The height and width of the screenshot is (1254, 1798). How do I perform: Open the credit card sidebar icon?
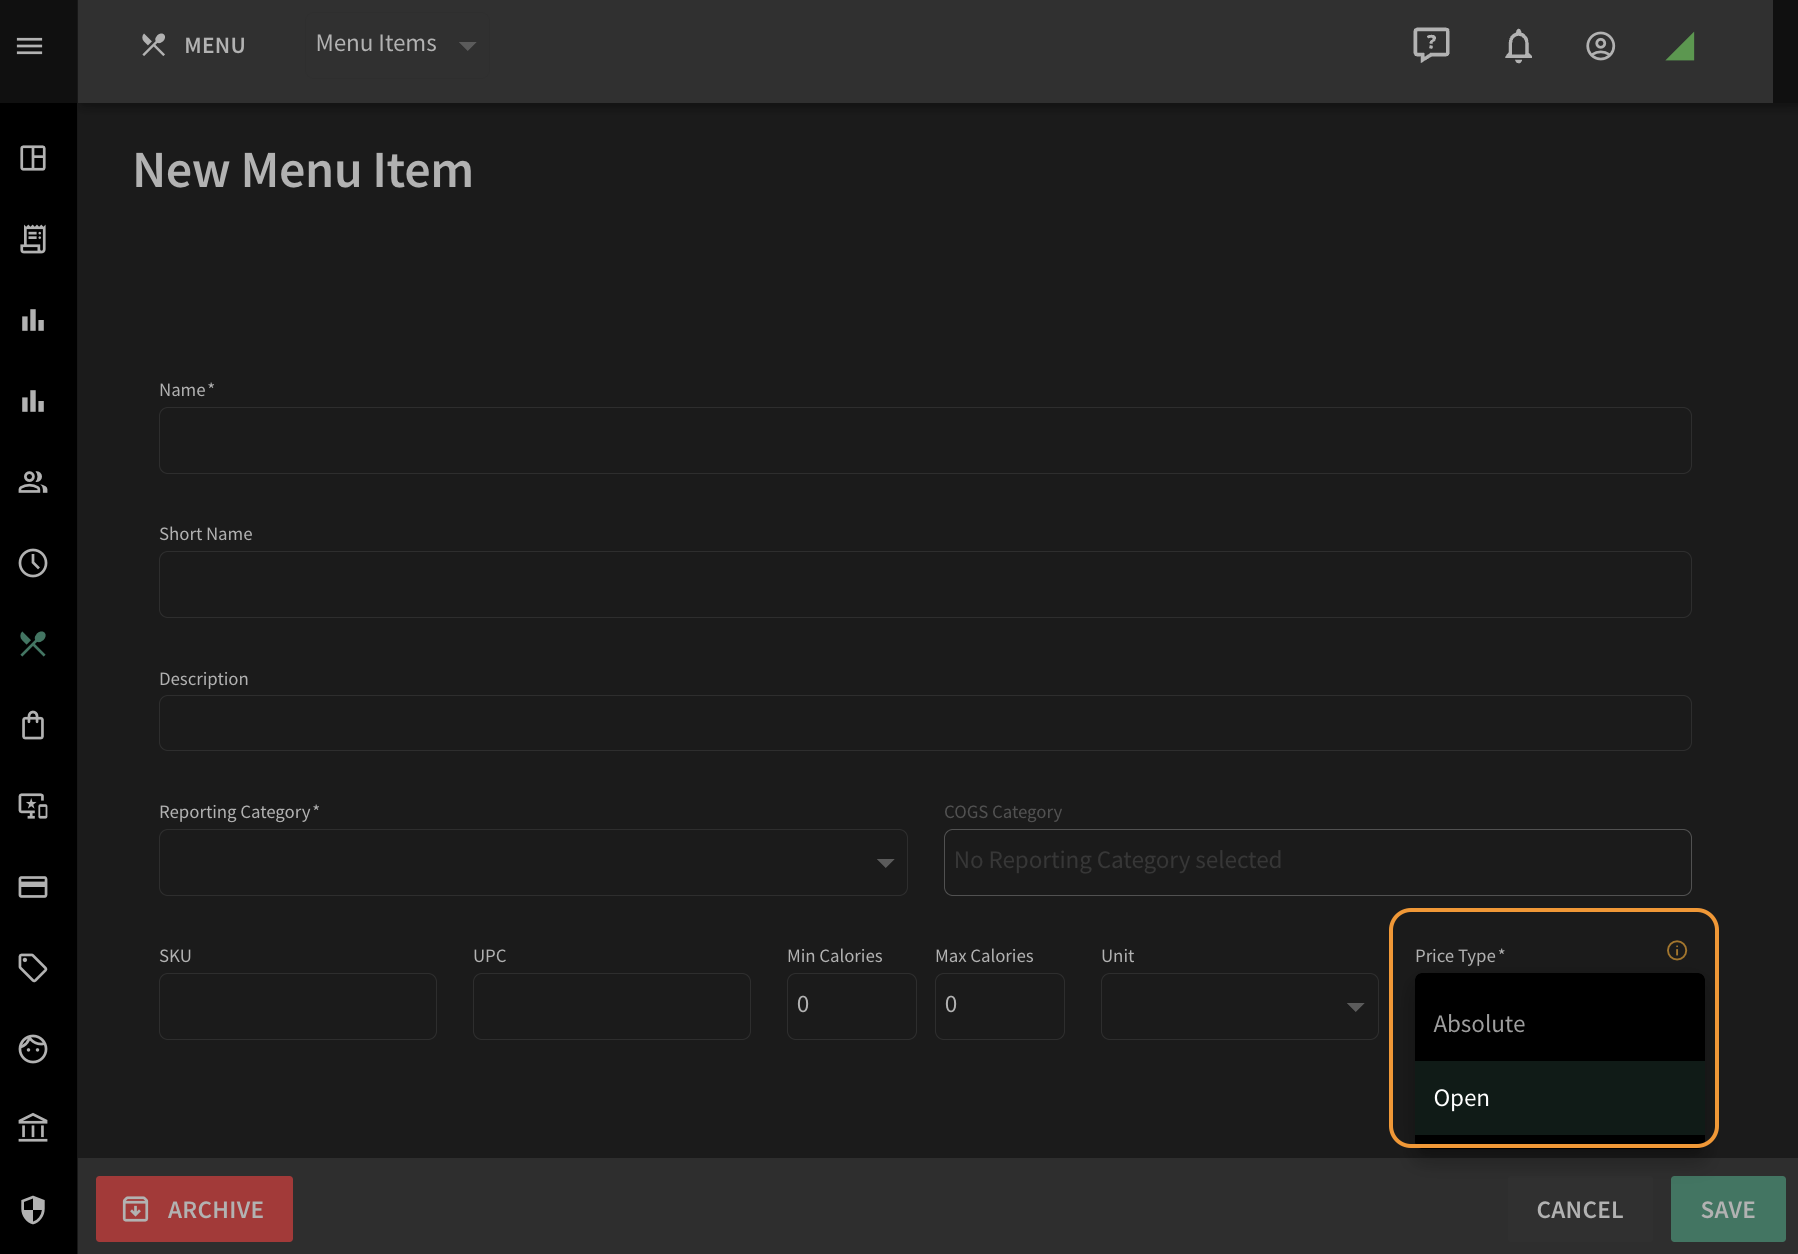(33, 887)
